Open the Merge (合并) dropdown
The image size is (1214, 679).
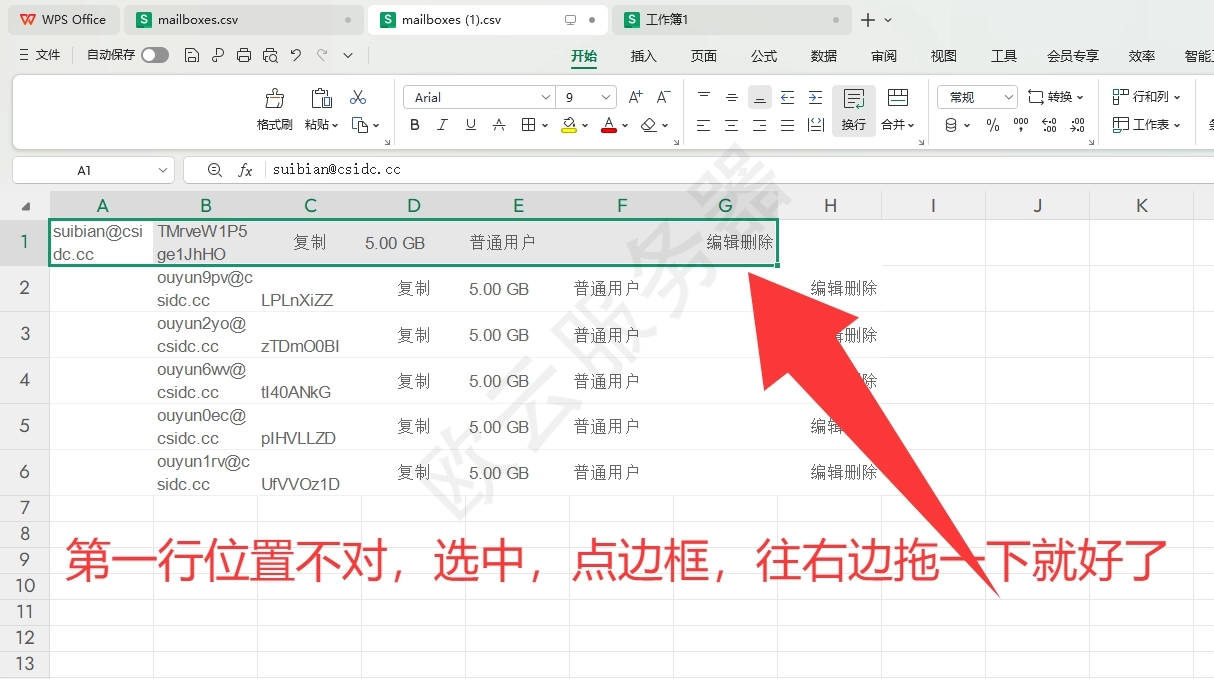(x=898, y=125)
